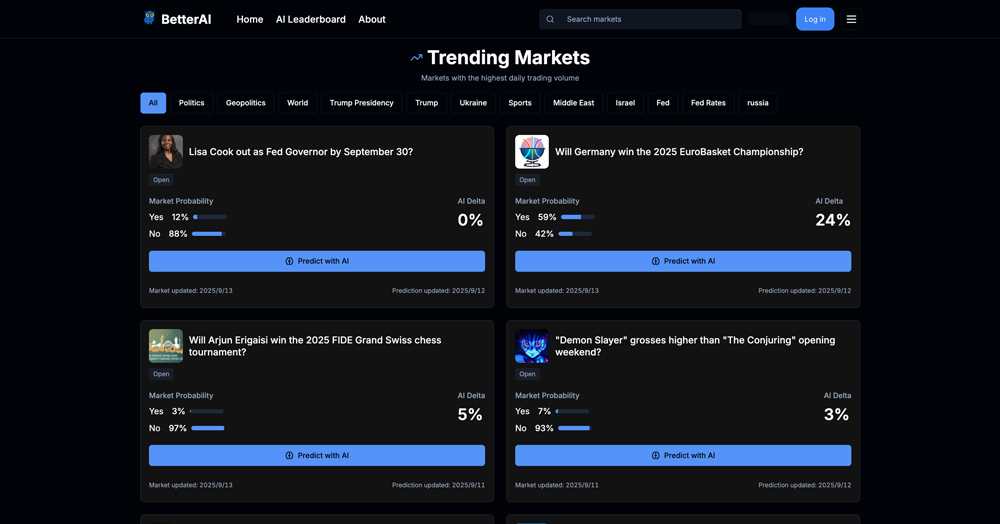Click the search magnifier icon

[550, 19]
